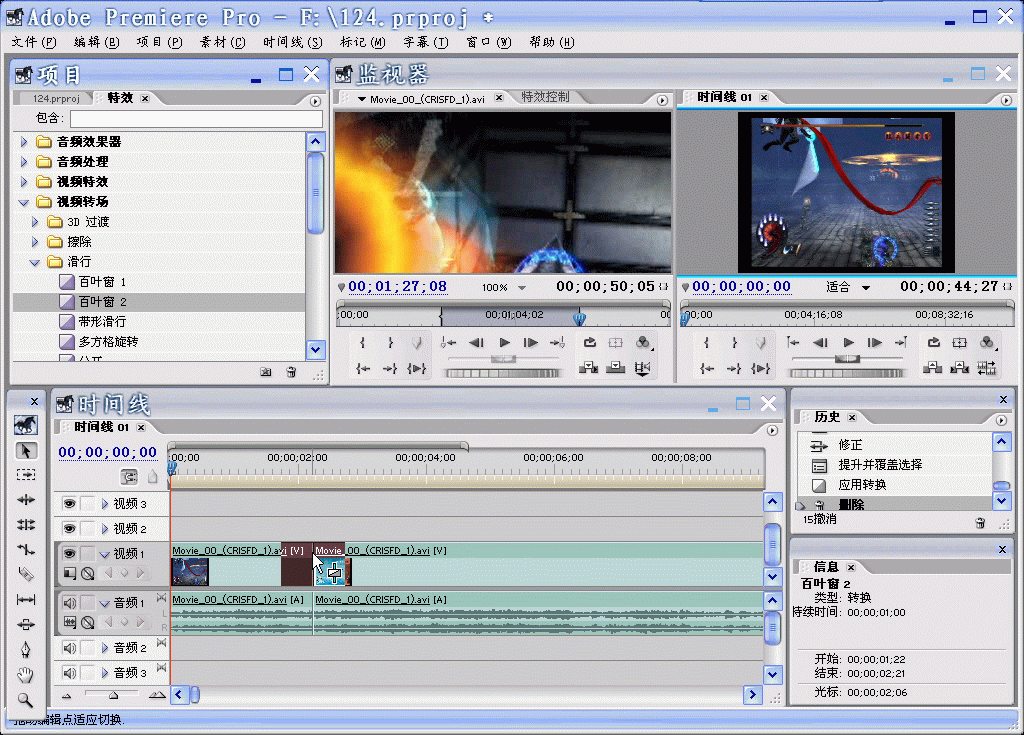The image size is (1024, 735).
Task: Click 应用转换 history entry
Action: (862, 485)
